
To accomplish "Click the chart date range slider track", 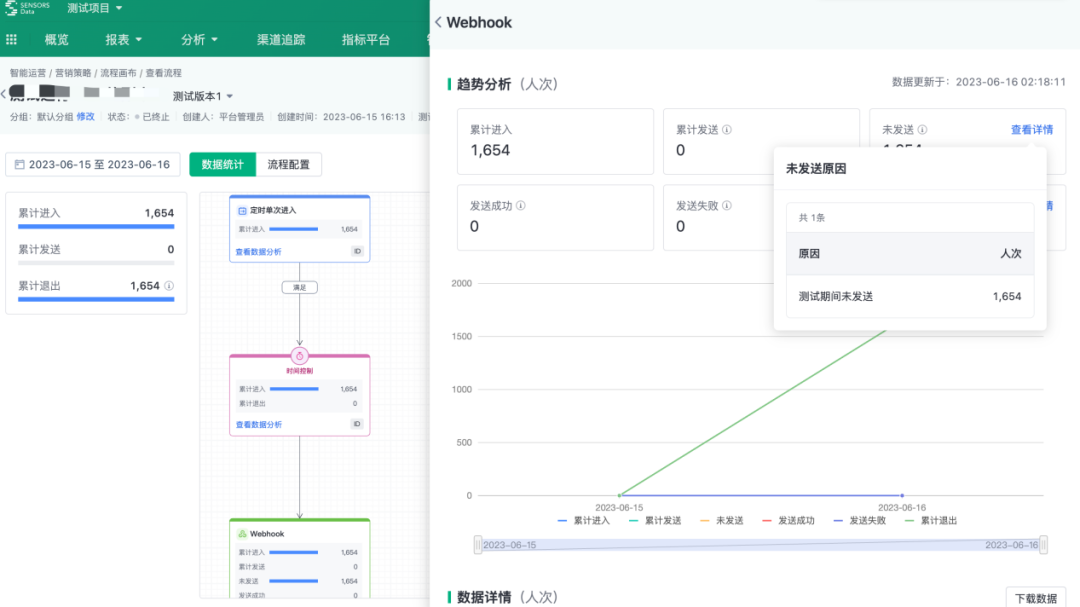I will [x=760, y=544].
